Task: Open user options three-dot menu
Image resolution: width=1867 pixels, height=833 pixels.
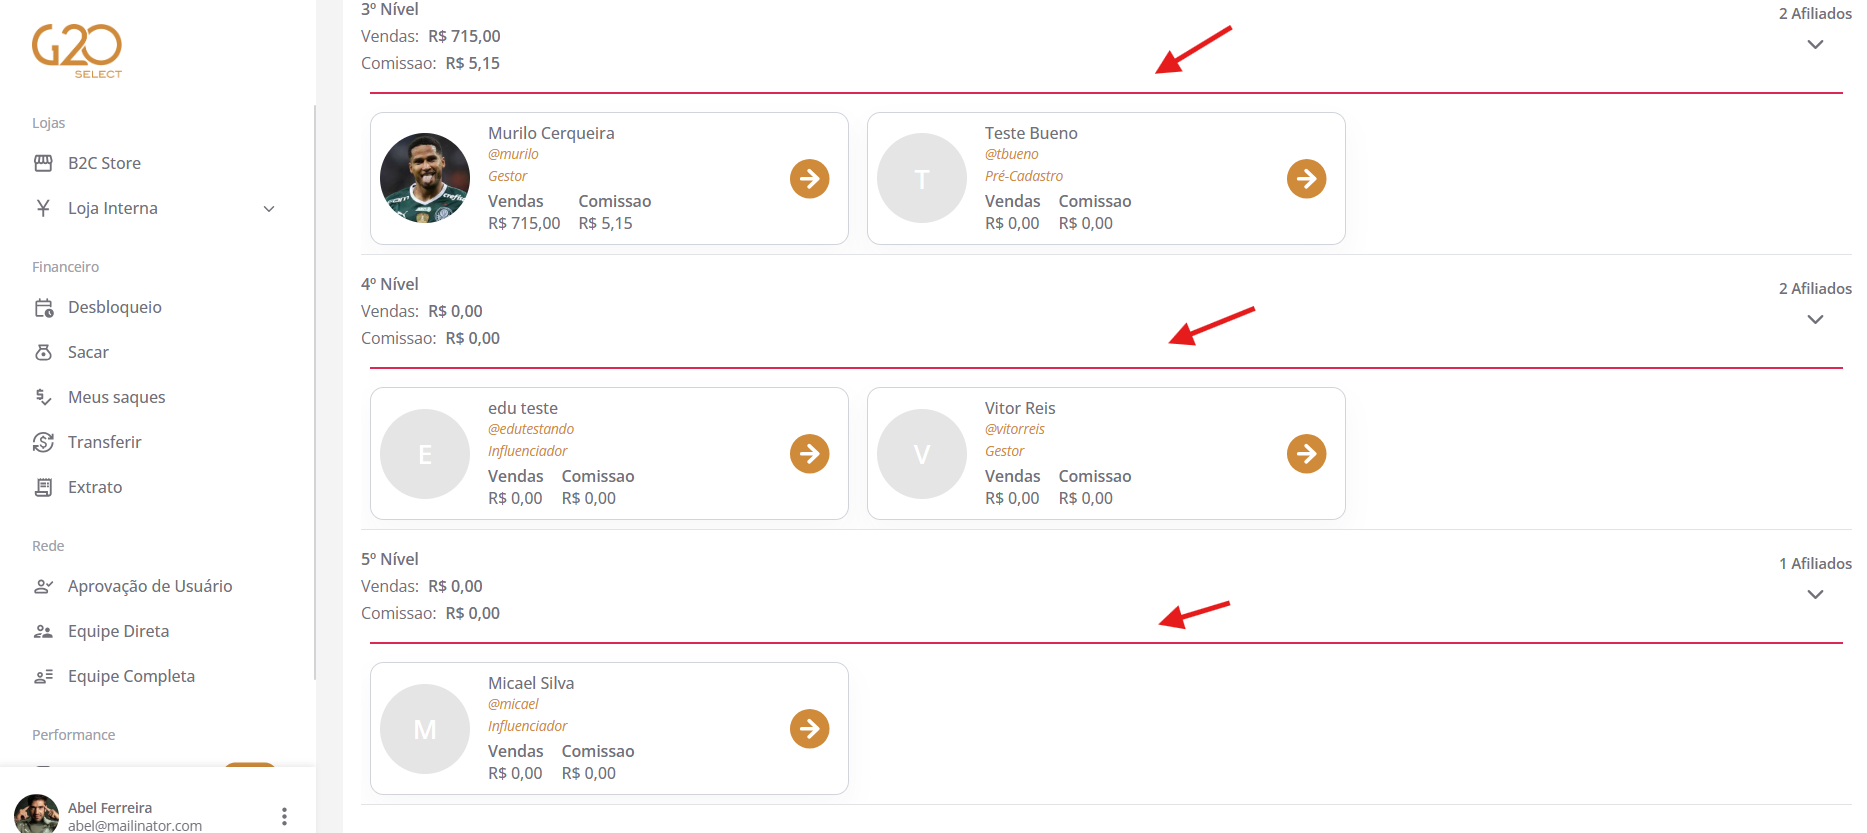Action: [x=284, y=816]
